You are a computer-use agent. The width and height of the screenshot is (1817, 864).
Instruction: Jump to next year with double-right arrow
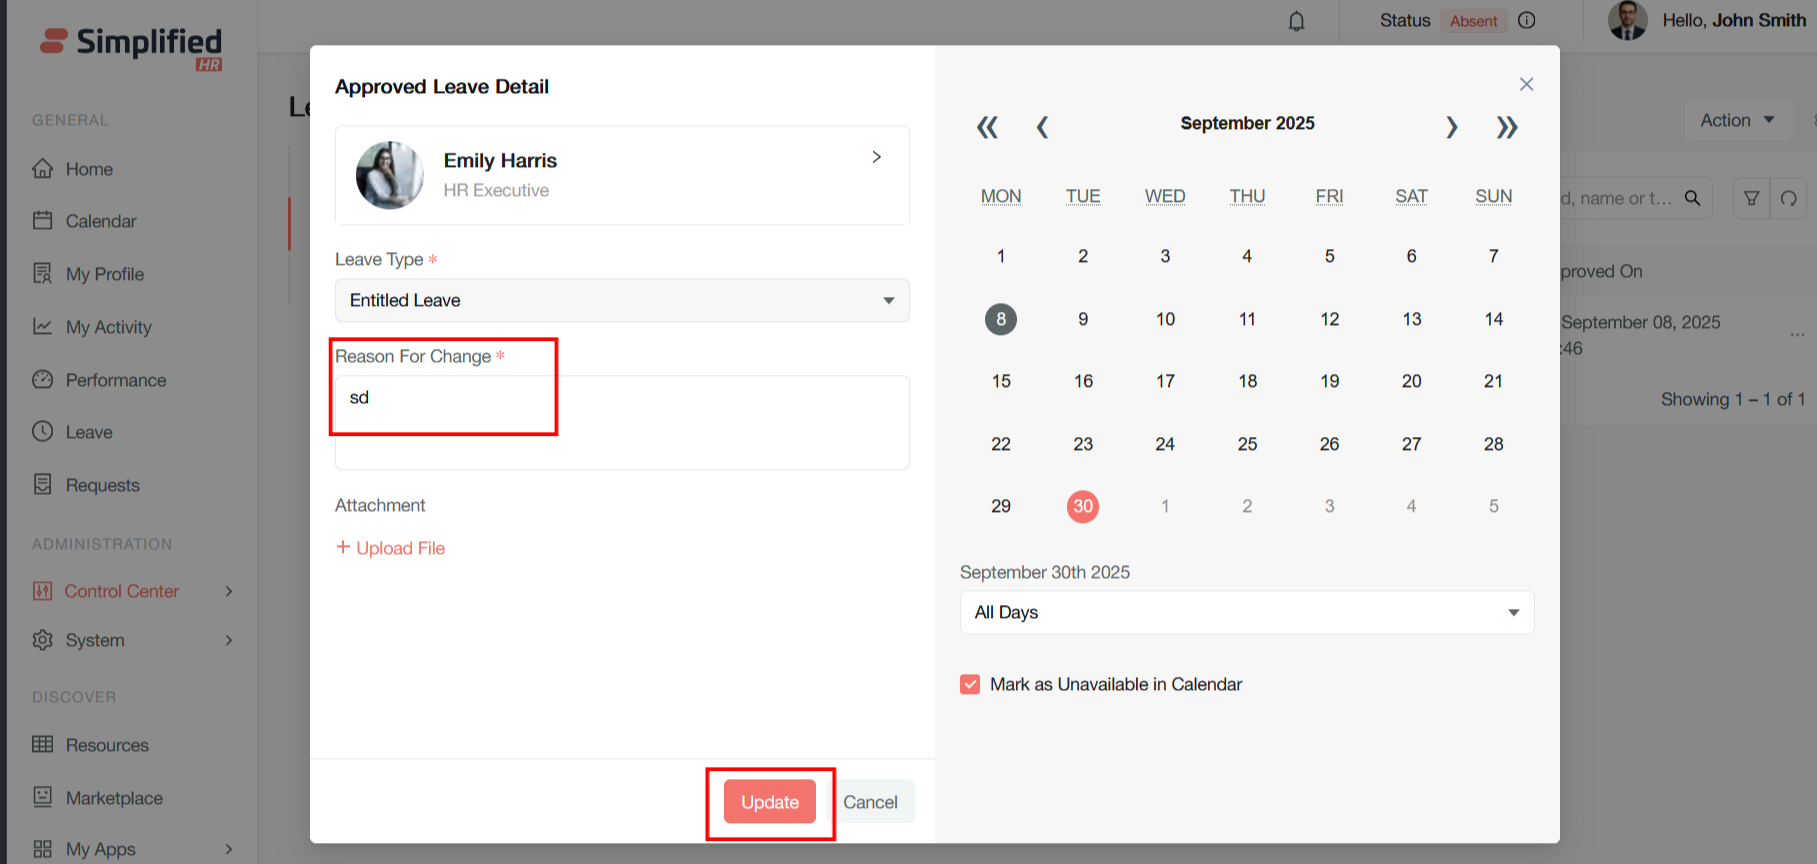1507,127
